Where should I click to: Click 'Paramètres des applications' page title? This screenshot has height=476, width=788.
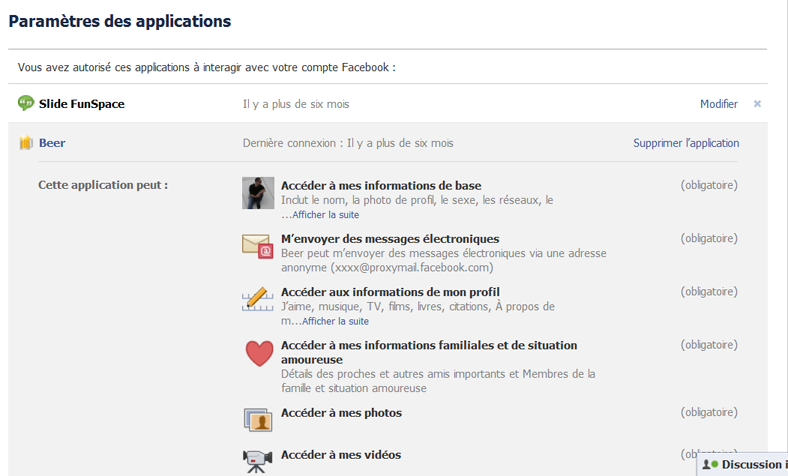tap(120, 21)
